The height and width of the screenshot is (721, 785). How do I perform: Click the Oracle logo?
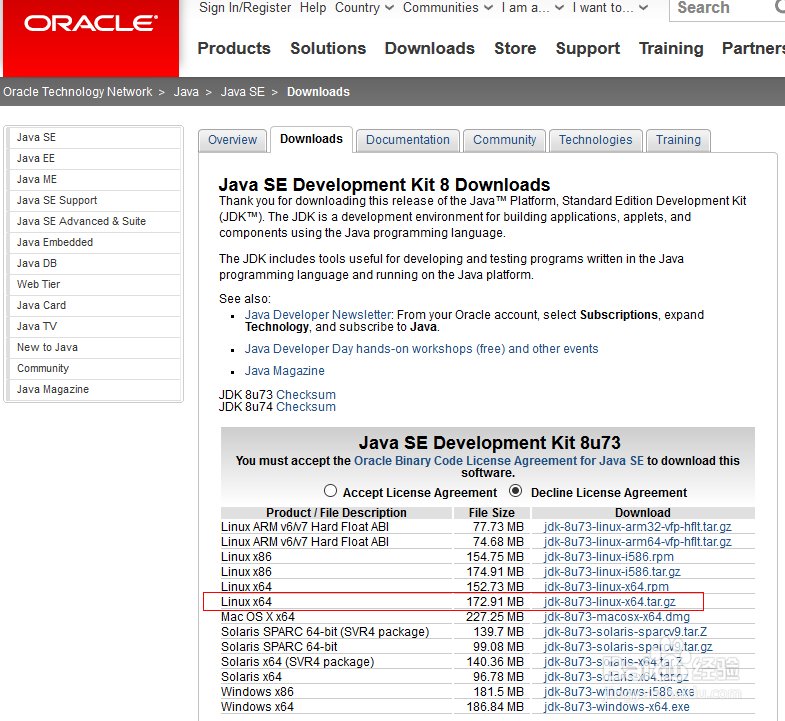point(91,24)
